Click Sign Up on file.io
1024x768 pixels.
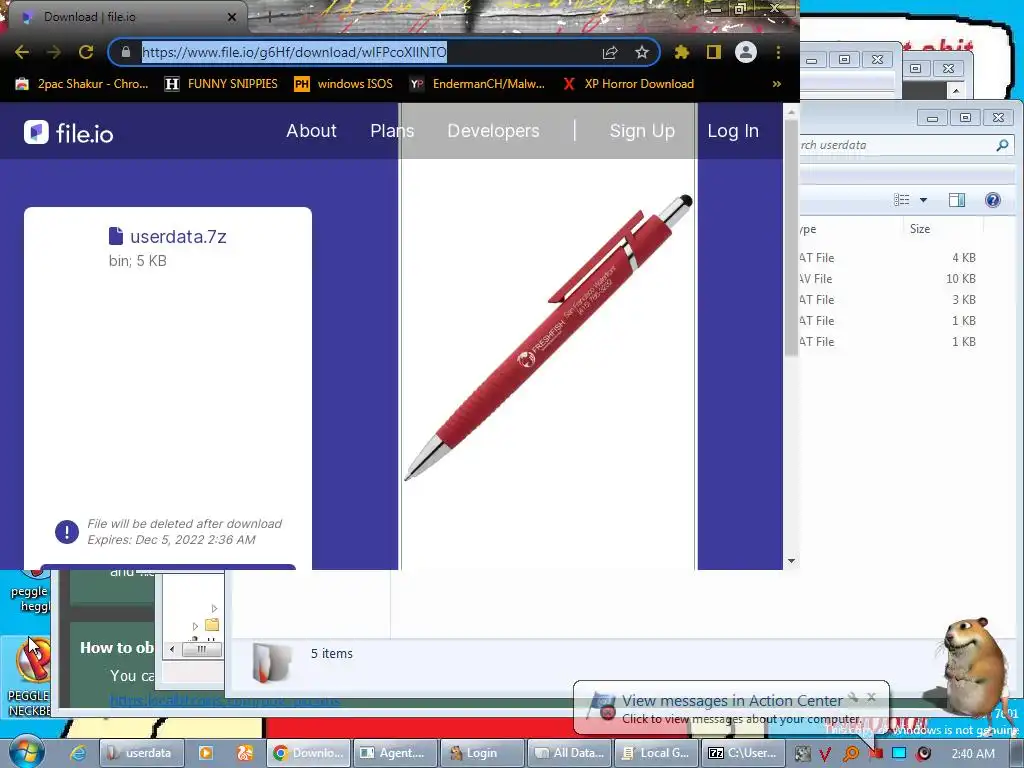(x=642, y=131)
